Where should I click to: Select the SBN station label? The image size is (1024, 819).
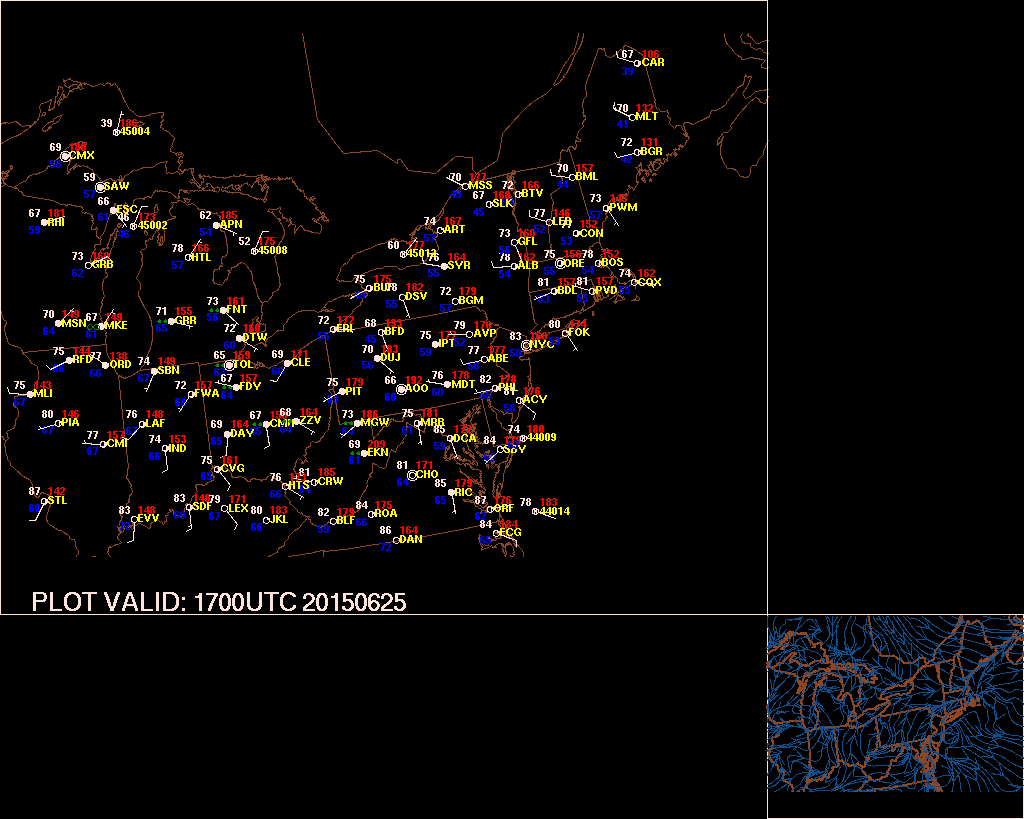pos(168,370)
